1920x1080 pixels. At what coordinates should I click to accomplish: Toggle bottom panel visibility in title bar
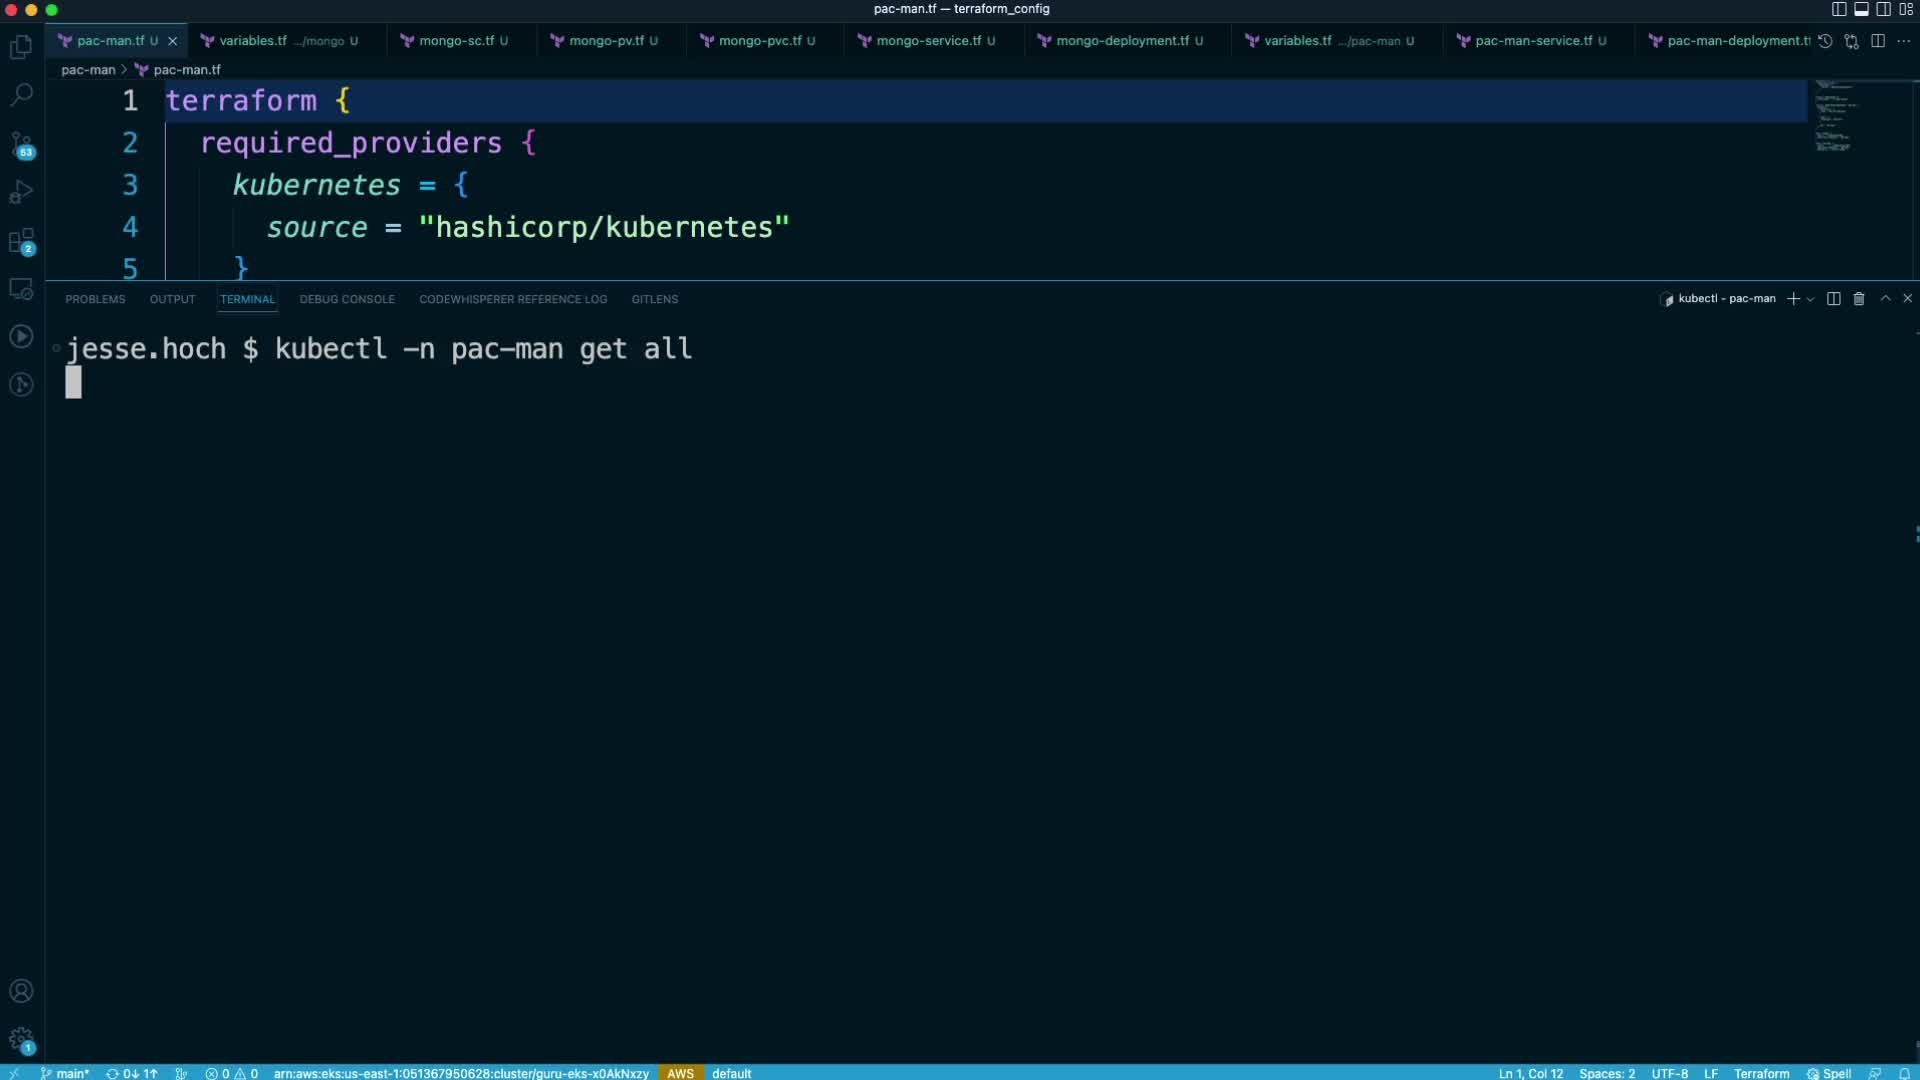pyautogui.click(x=1861, y=9)
